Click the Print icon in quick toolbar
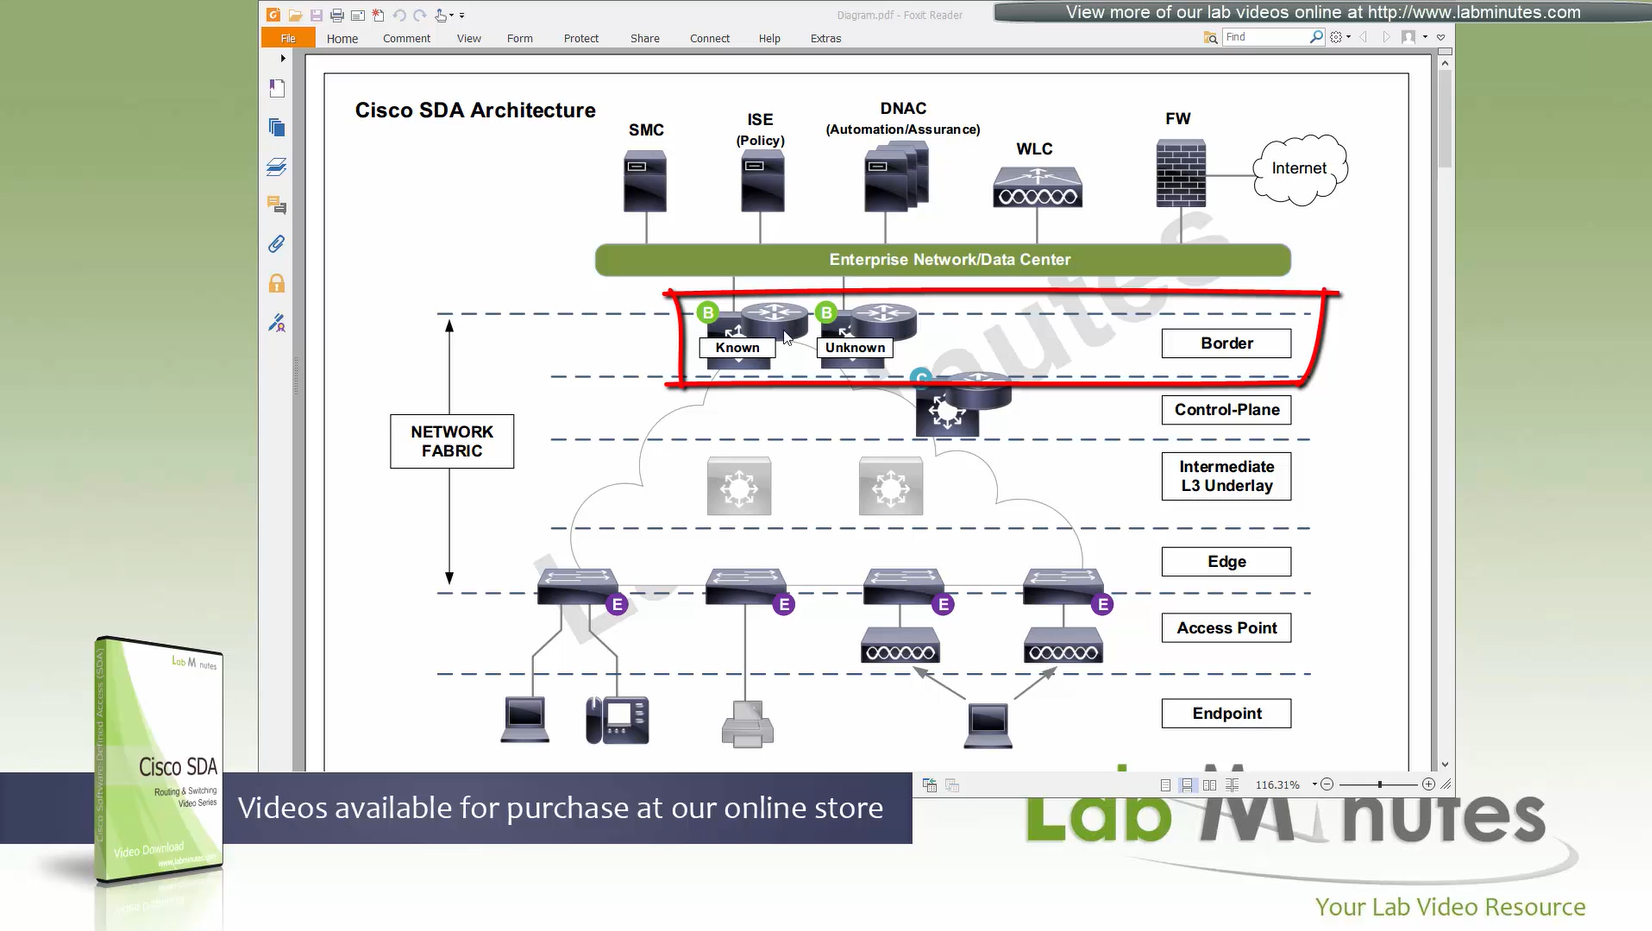This screenshot has height=931, width=1652. (x=337, y=15)
